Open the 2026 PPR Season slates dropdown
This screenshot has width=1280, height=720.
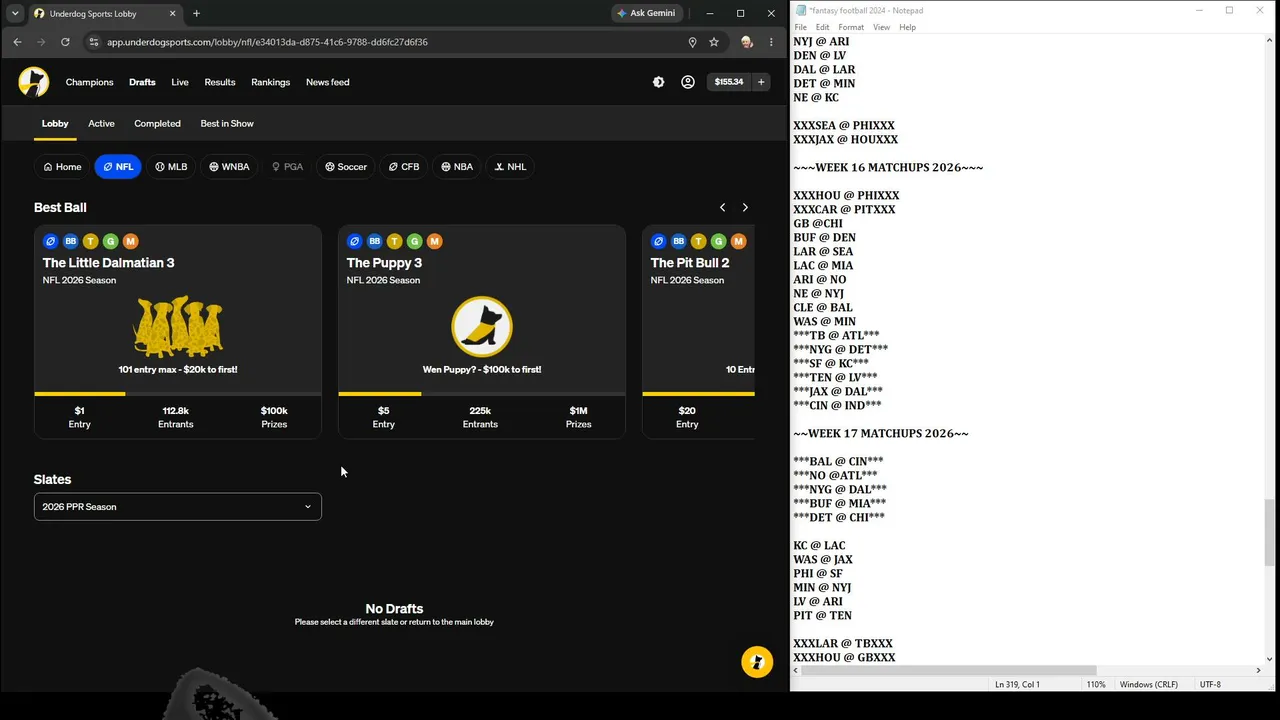click(178, 507)
